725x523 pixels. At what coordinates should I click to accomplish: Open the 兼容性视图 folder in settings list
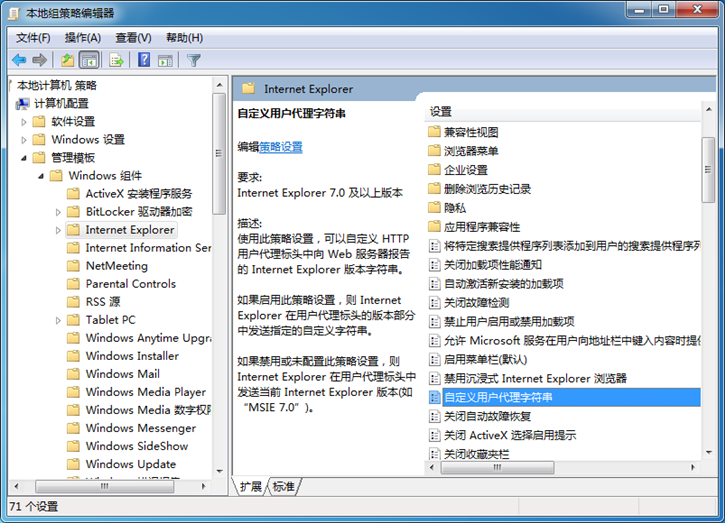[470, 132]
